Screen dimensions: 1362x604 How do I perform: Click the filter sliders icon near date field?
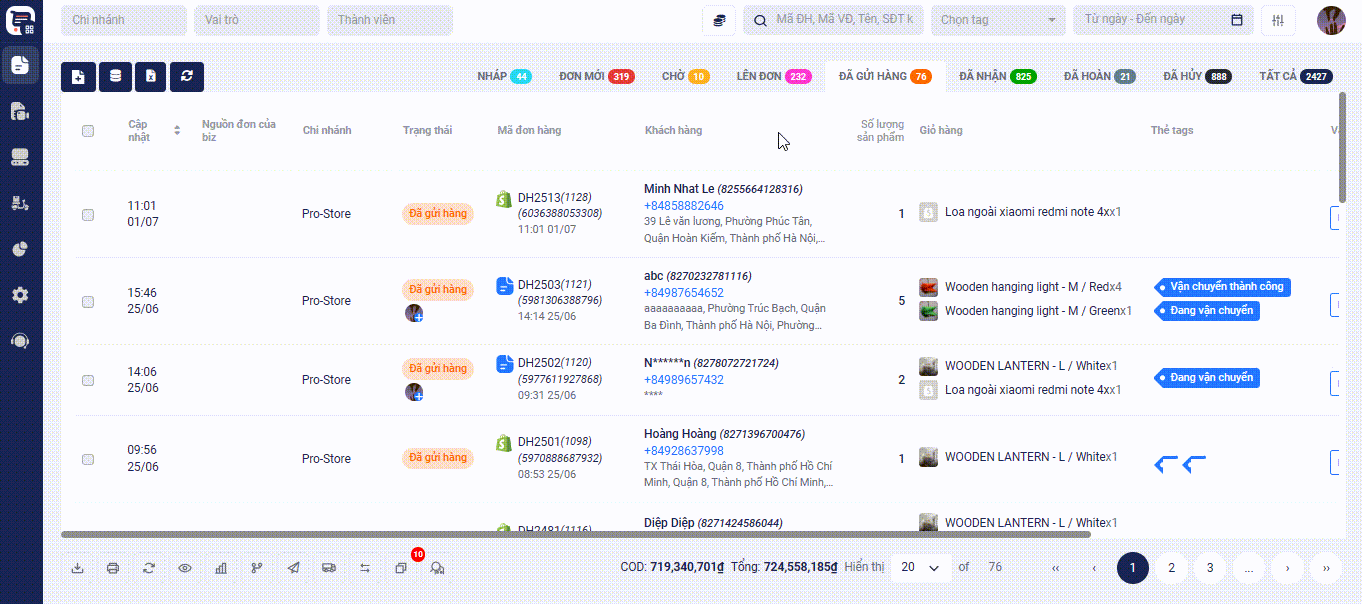(1278, 20)
